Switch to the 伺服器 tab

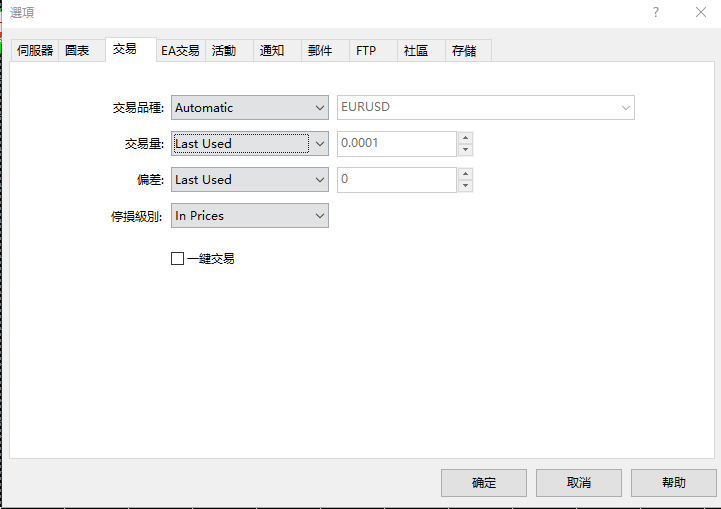pos(35,51)
